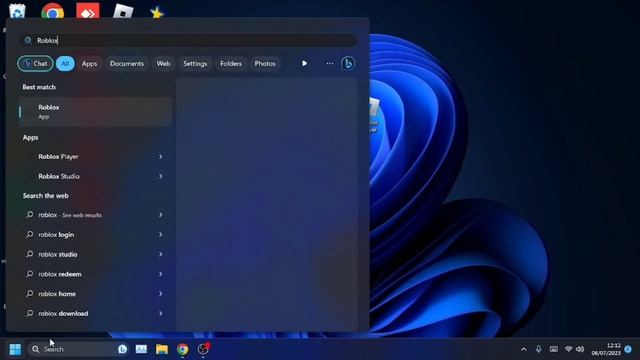
Task: Select Chrome desktop shortcut icon
Action: tap(53, 11)
